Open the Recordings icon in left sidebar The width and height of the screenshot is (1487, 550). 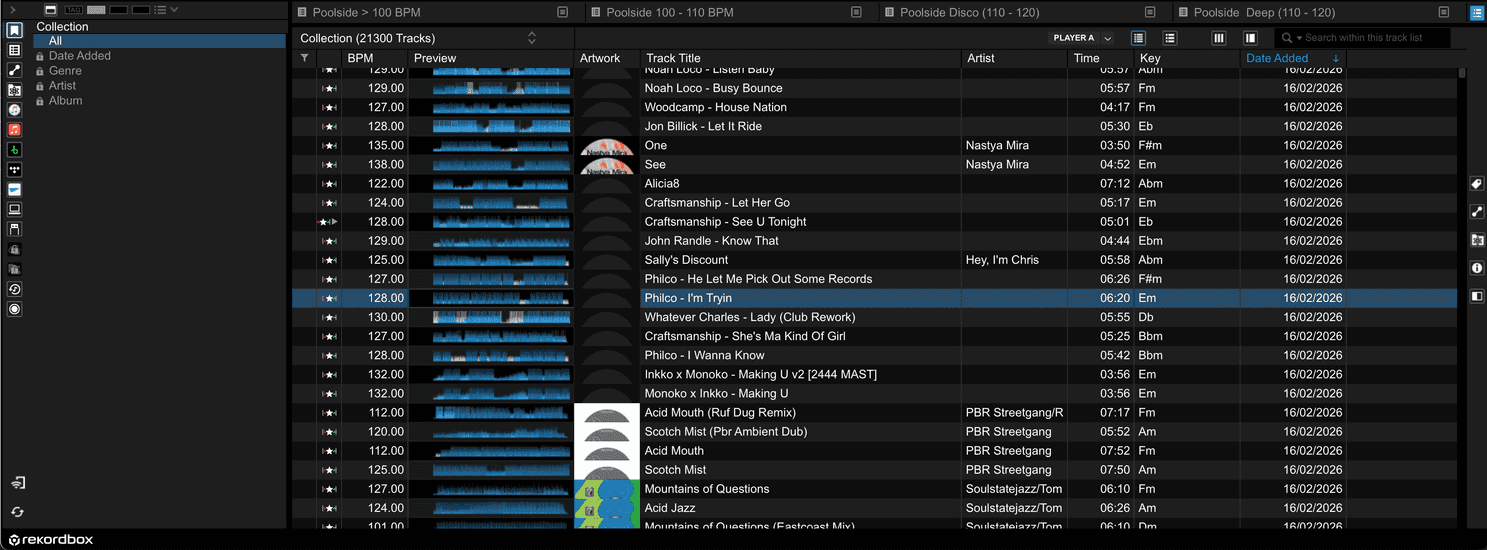[14, 310]
